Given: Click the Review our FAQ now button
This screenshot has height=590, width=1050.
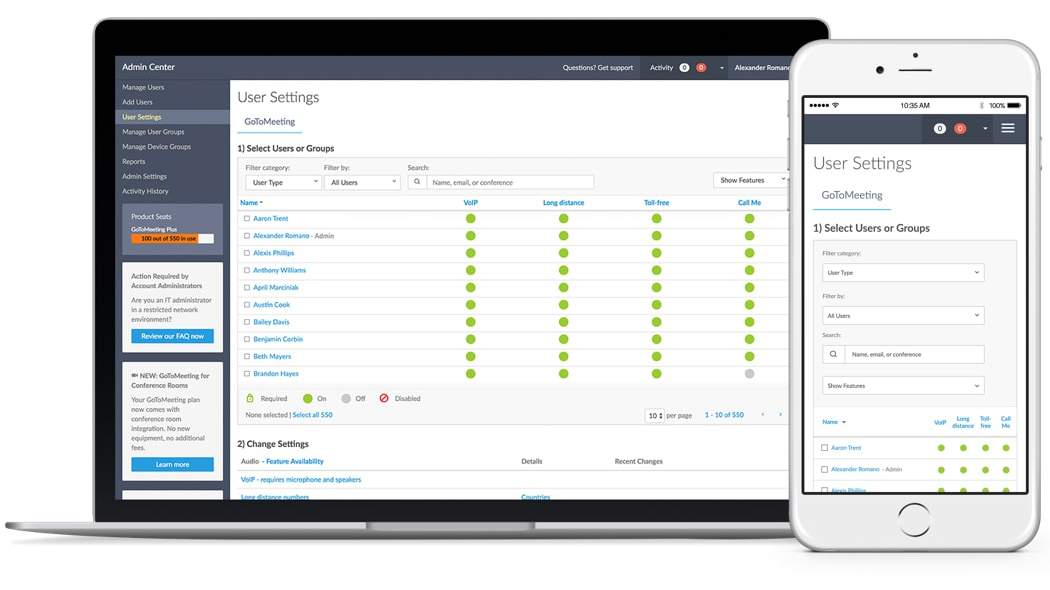Looking at the screenshot, I should (x=172, y=336).
